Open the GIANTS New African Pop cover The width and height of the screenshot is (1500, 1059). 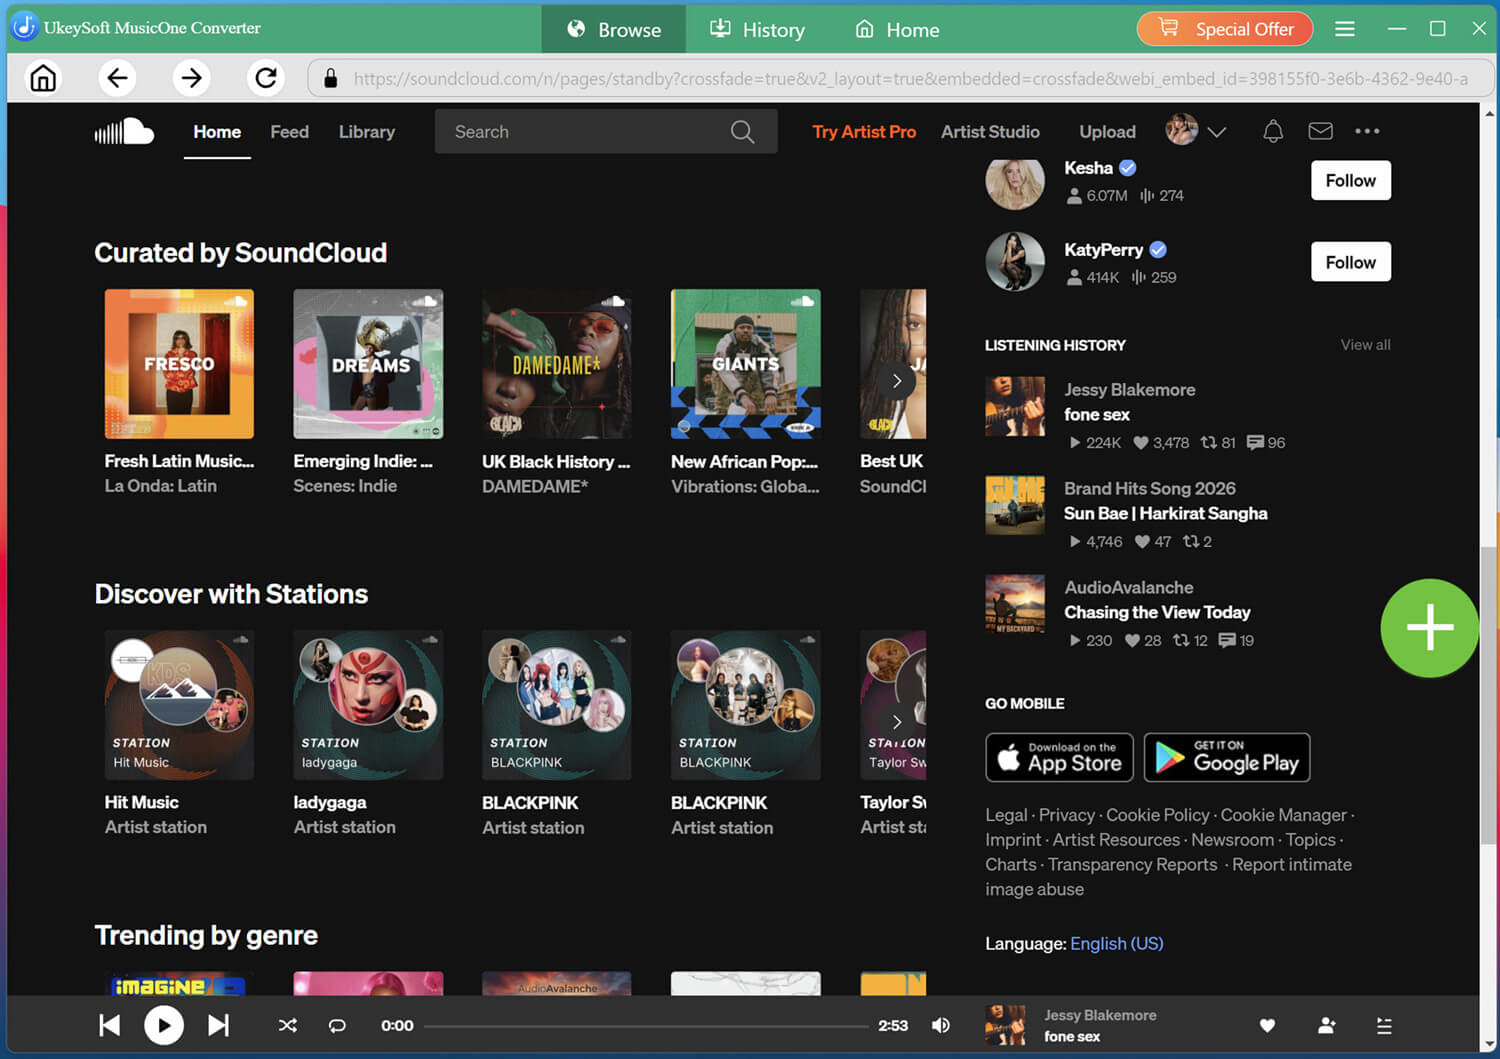pos(746,364)
